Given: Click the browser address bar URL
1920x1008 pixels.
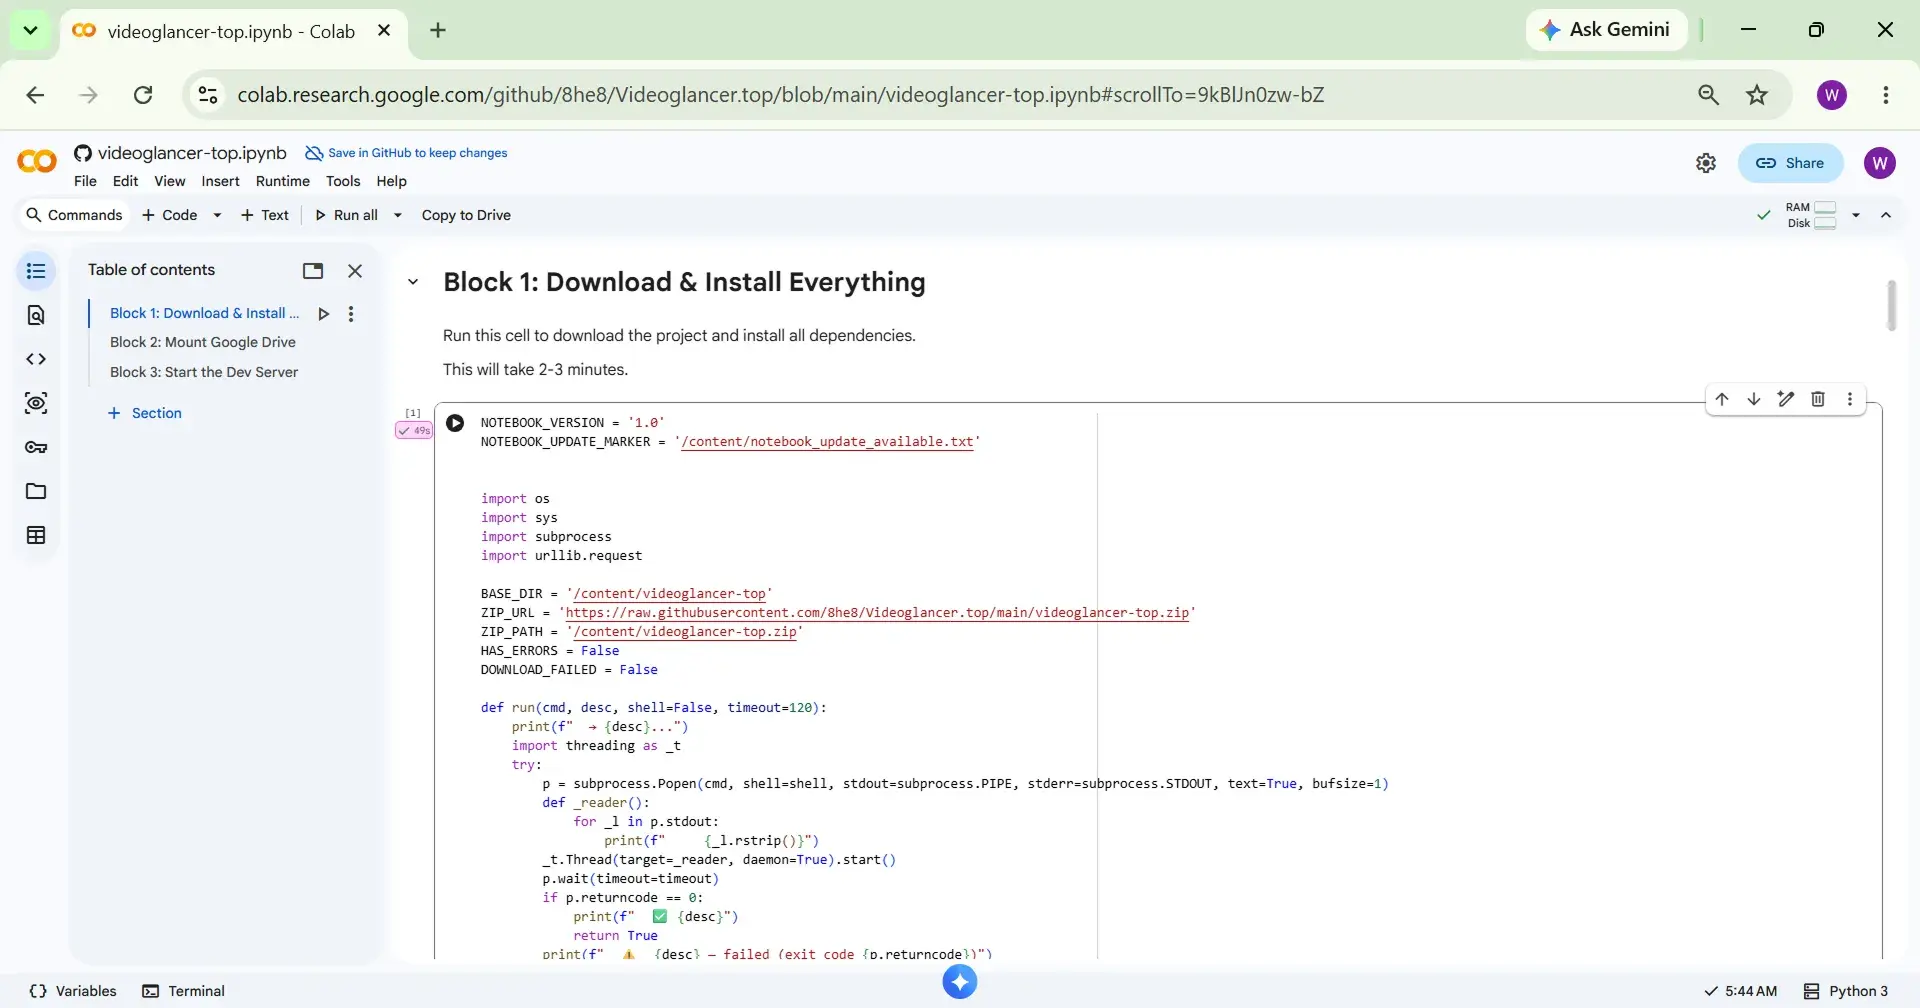Looking at the screenshot, I should point(780,95).
